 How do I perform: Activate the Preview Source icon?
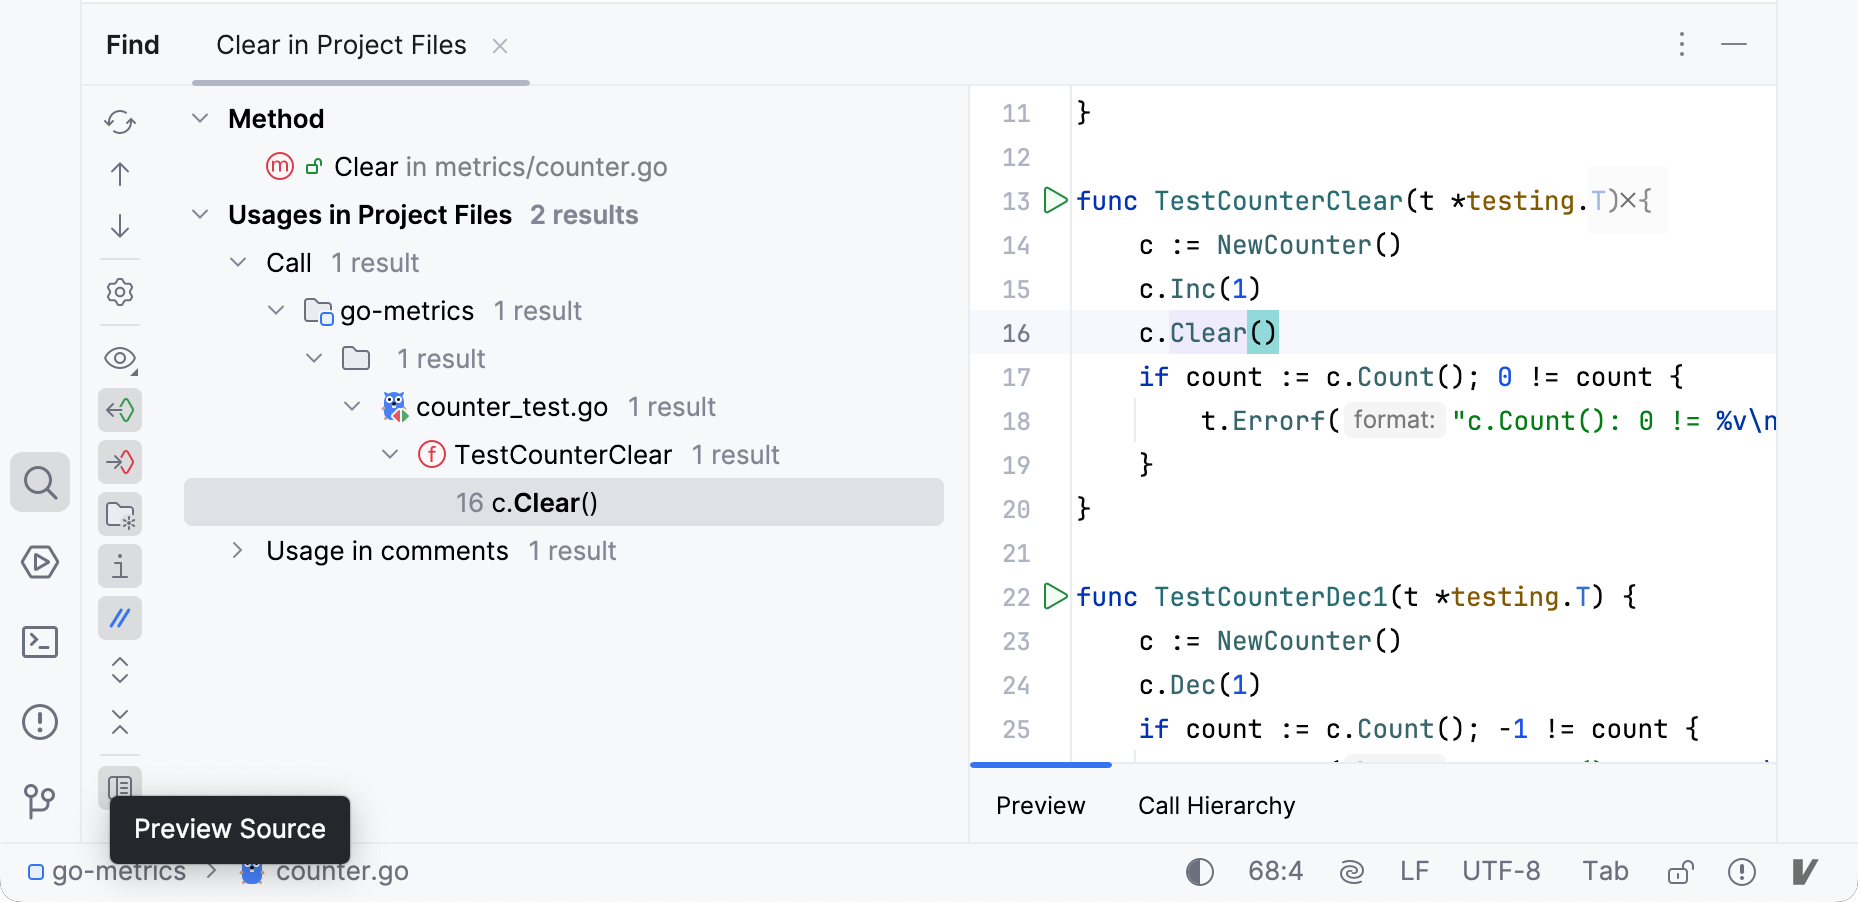pos(120,788)
